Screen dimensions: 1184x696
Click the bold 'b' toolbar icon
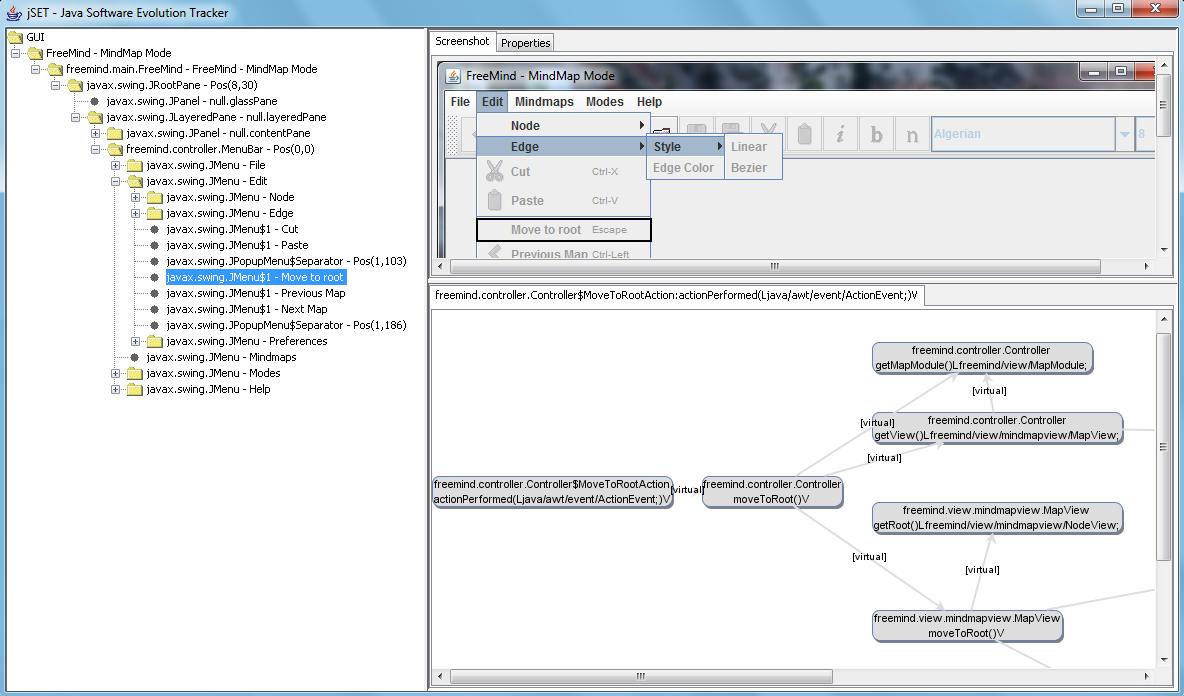click(x=876, y=135)
